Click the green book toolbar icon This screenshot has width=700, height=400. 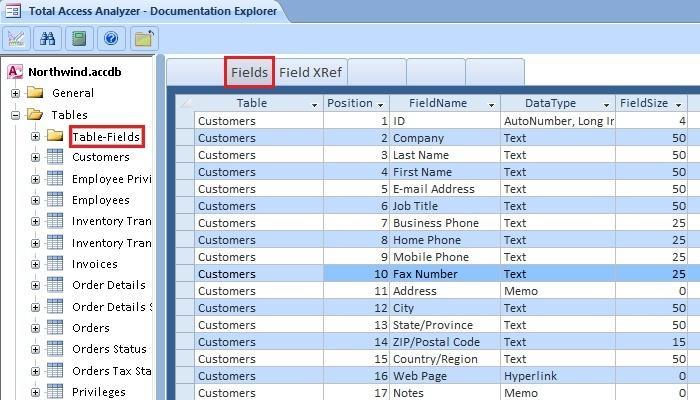(x=79, y=39)
